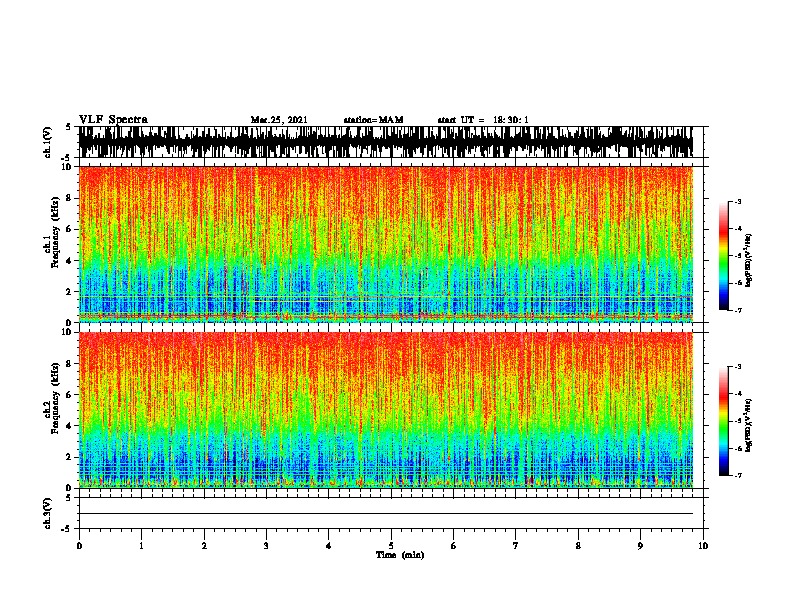The image size is (792, 612).
Task: Click the log(PSD) label beside ch.2 colorbar
Action: click(748, 425)
